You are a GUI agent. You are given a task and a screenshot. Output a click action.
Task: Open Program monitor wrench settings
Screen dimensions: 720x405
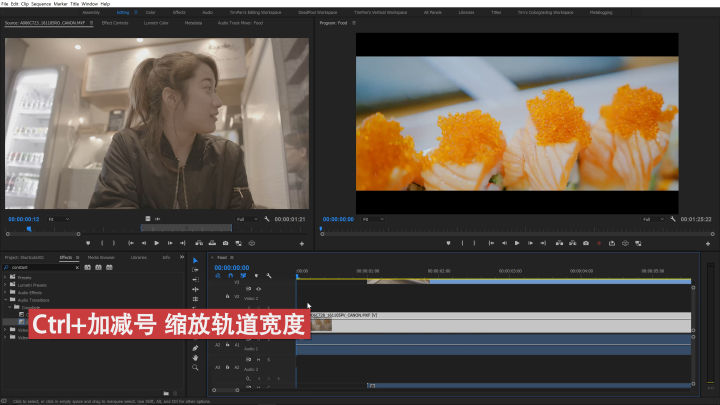pyautogui.click(x=673, y=219)
